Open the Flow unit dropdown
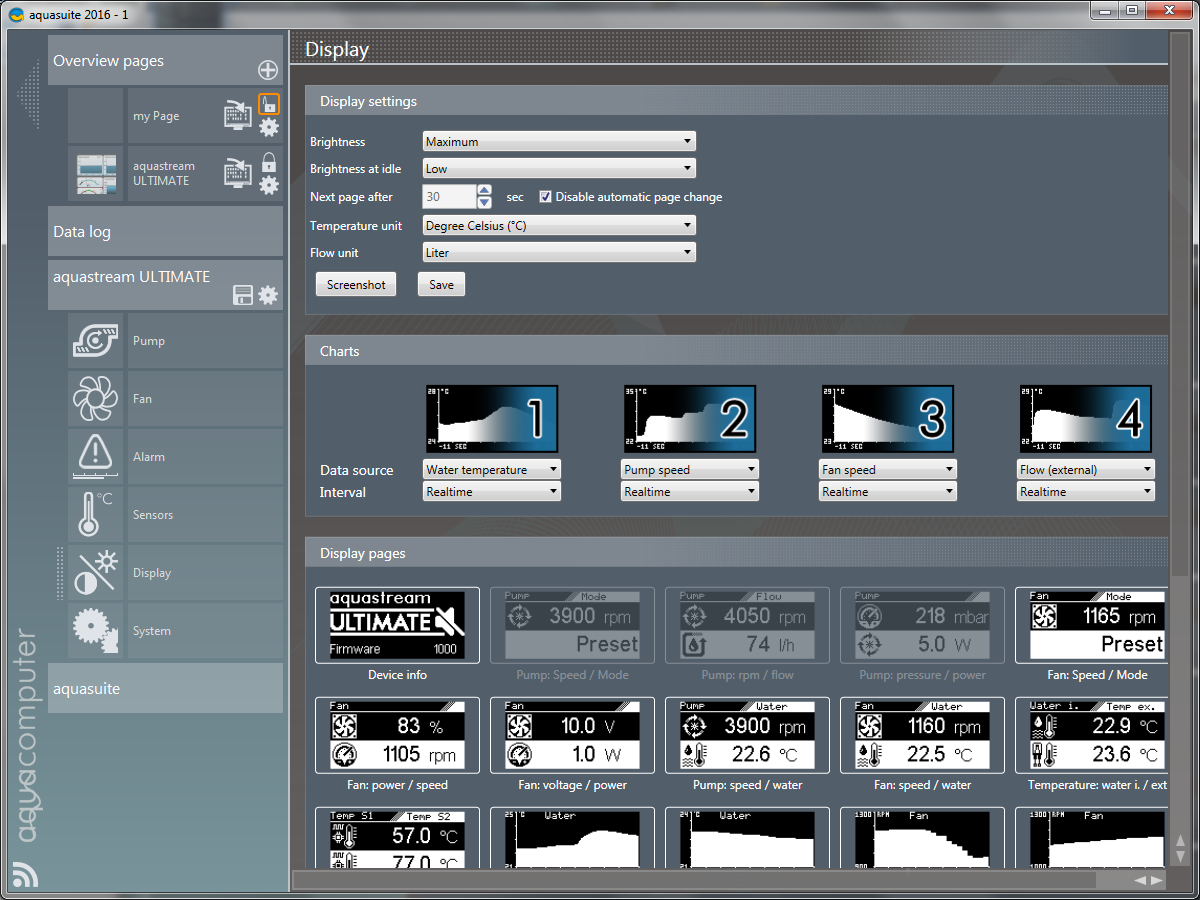1200x900 pixels. coord(559,253)
